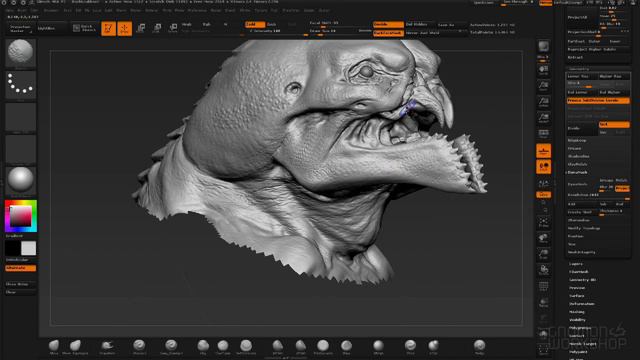Select the Clay brush in bottom shelf

(x=203, y=347)
